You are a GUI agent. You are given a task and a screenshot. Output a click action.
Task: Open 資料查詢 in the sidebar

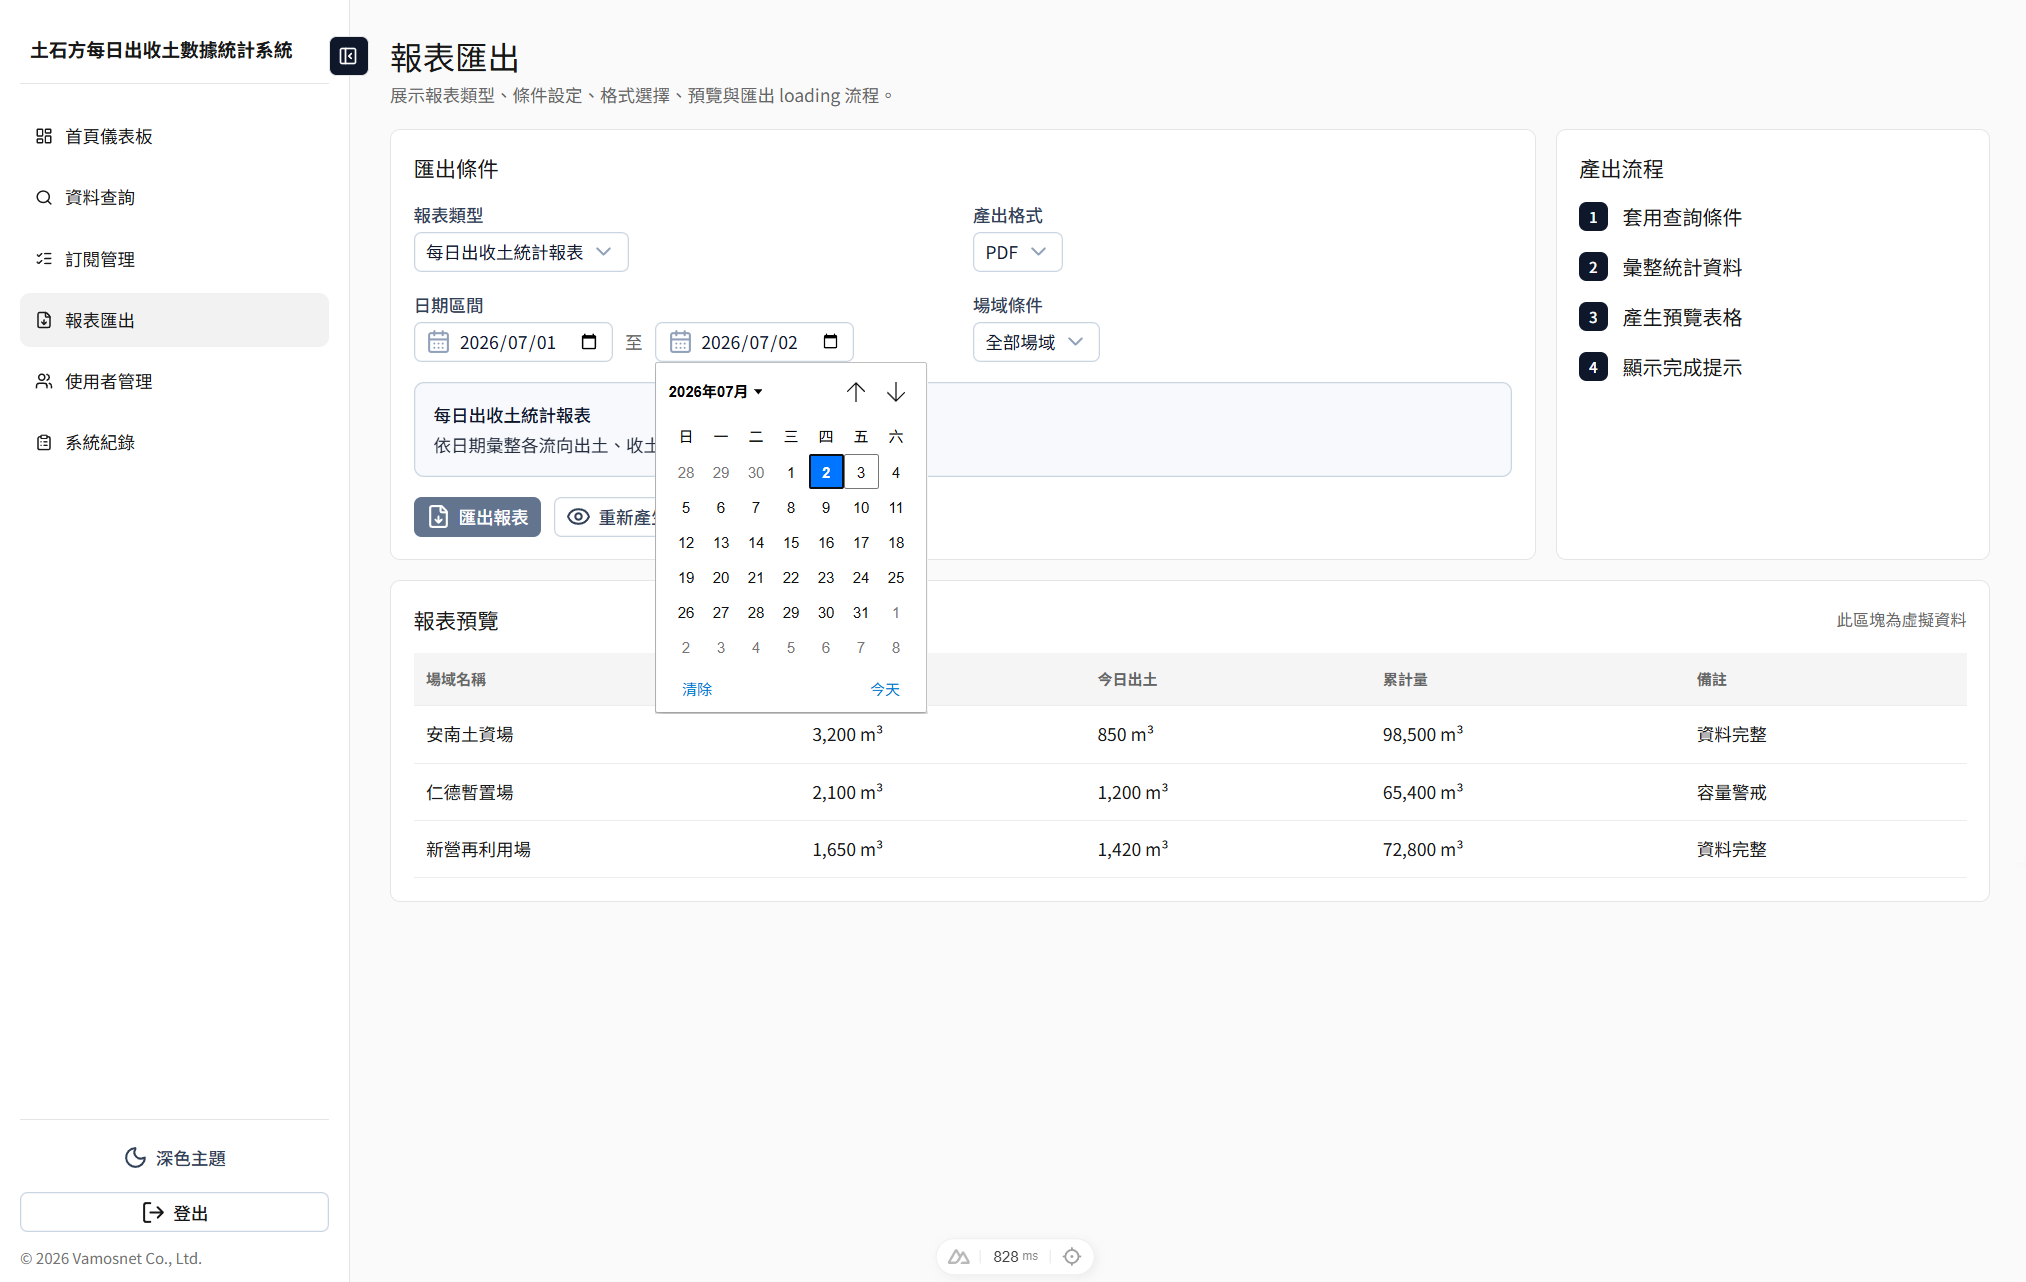(x=174, y=197)
